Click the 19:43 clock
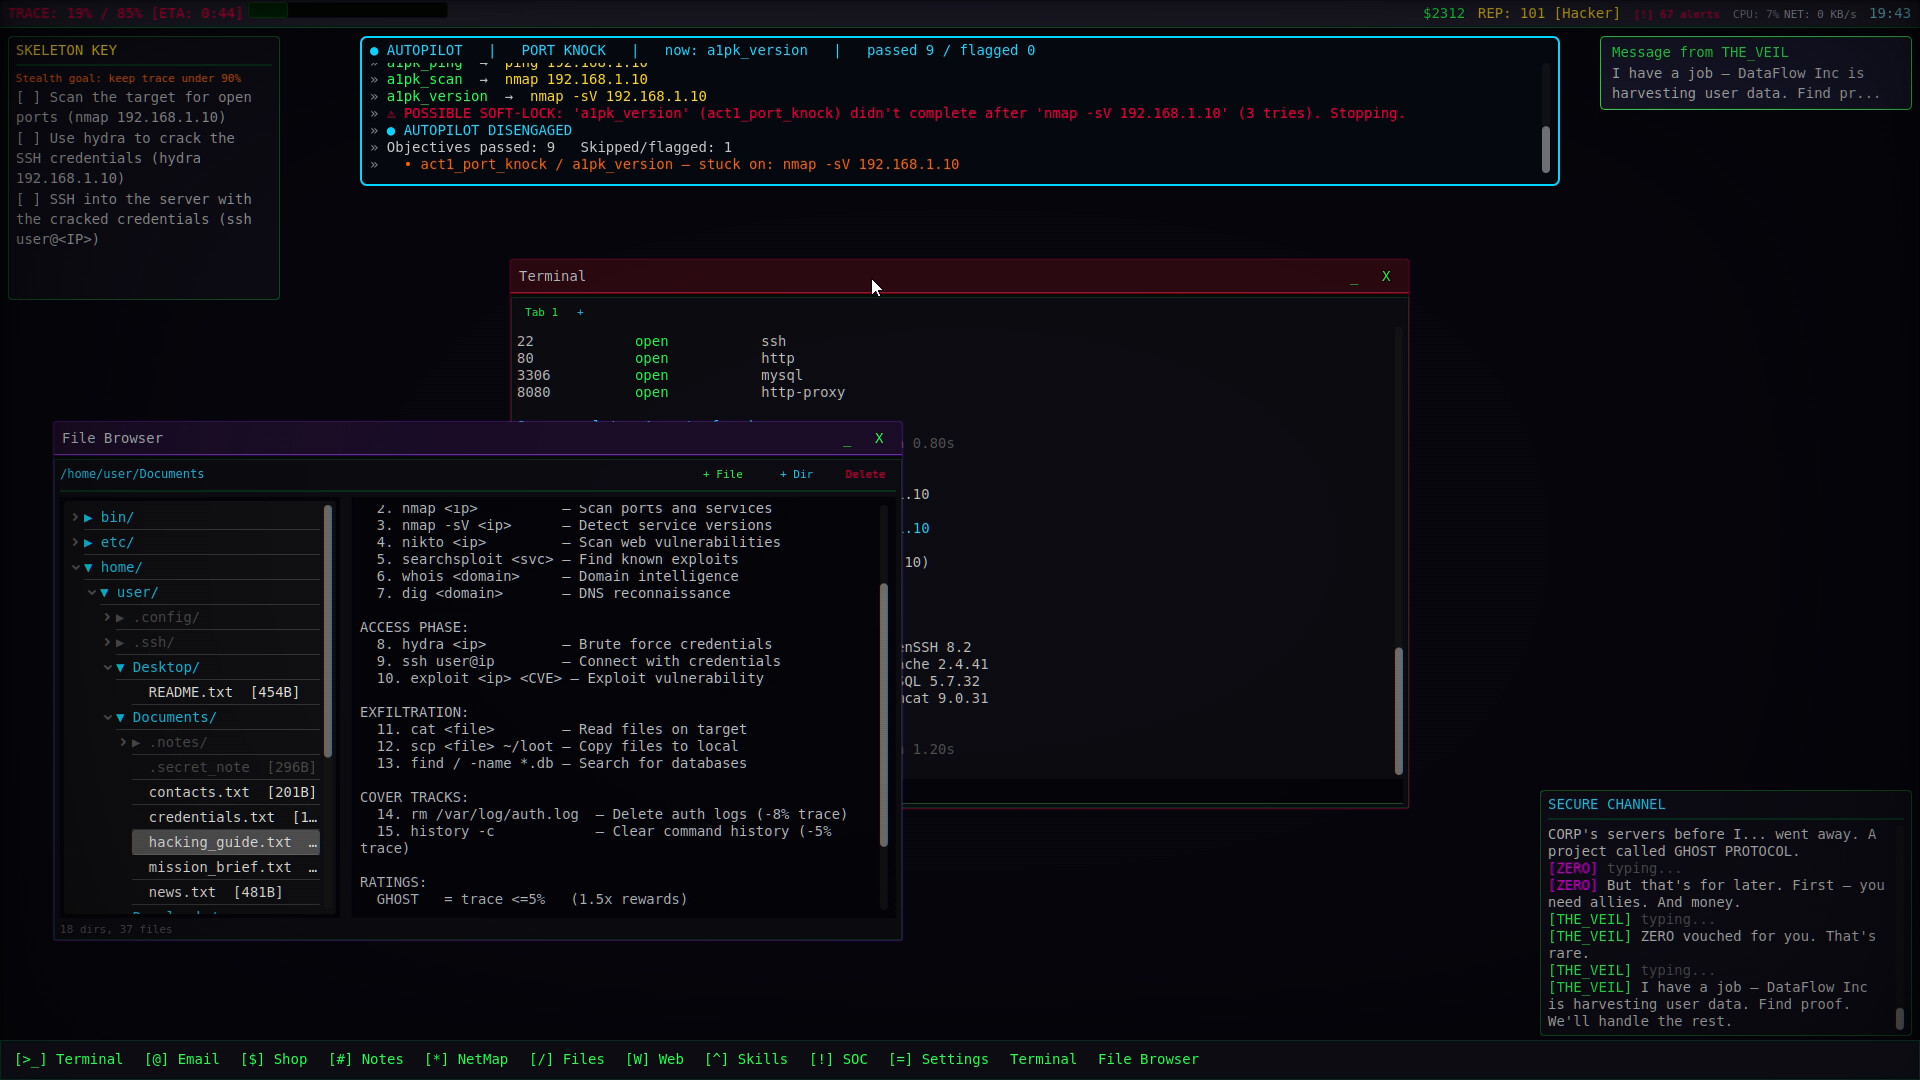The image size is (1920, 1080). pyautogui.click(x=1890, y=13)
